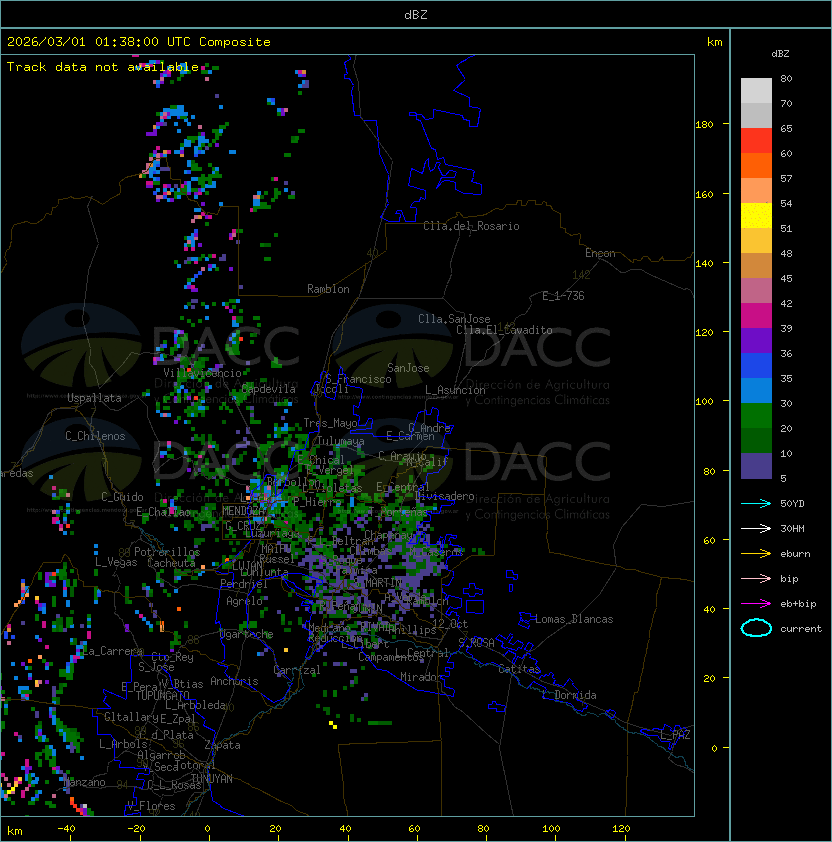Screen dimensions: 832x842
Task: Click the 'Potrerillos' map label
Action: [167, 551]
